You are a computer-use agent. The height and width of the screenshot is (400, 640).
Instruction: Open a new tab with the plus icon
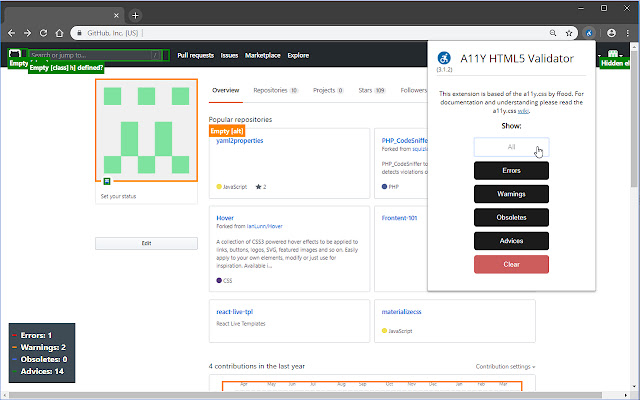(135, 16)
